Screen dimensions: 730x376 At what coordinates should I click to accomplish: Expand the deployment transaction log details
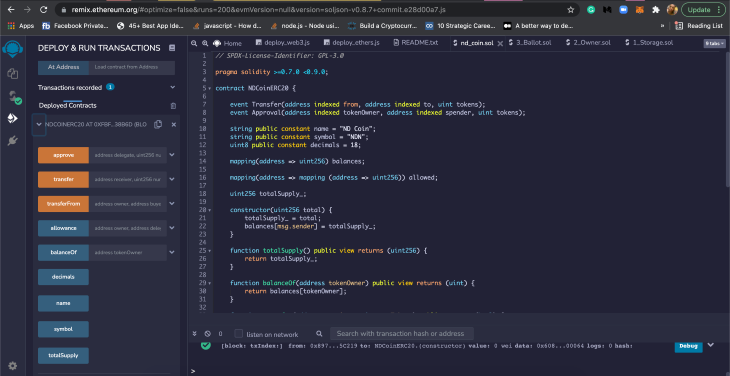click(x=710, y=345)
